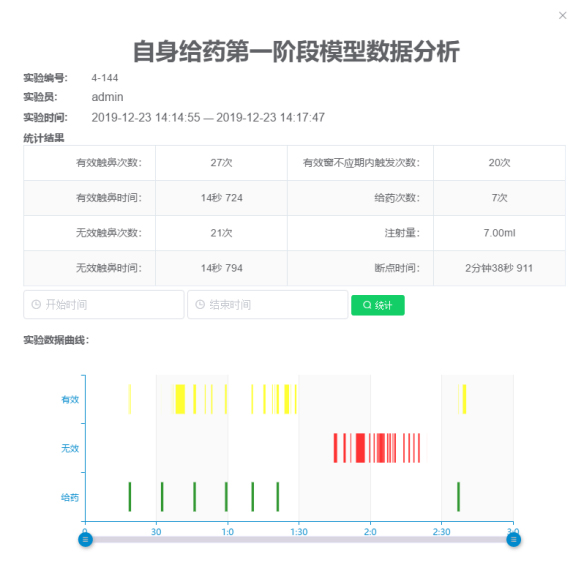Viewport: 574px width, 571px height.
Task: Click the clock icon in 开始时间 field
Action: tap(36, 305)
